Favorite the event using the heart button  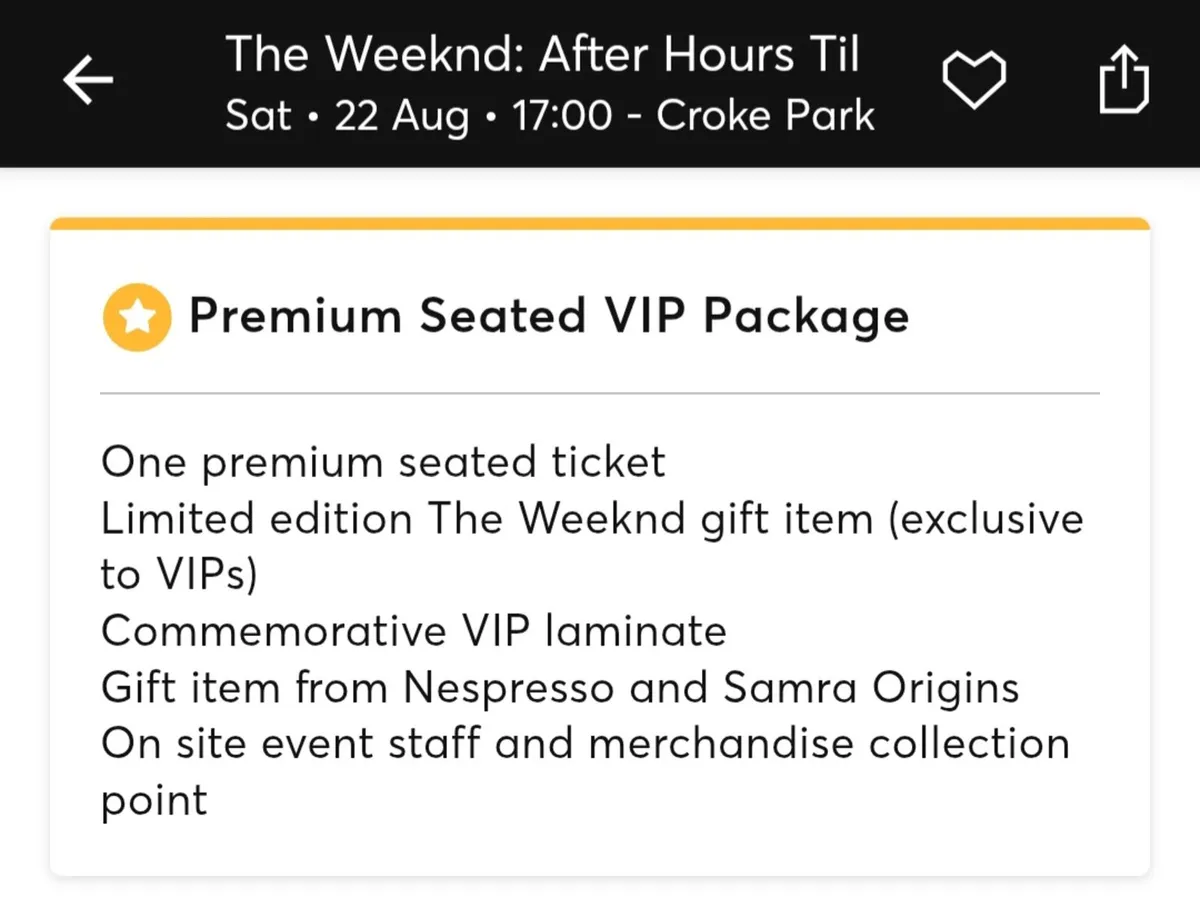click(x=975, y=80)
